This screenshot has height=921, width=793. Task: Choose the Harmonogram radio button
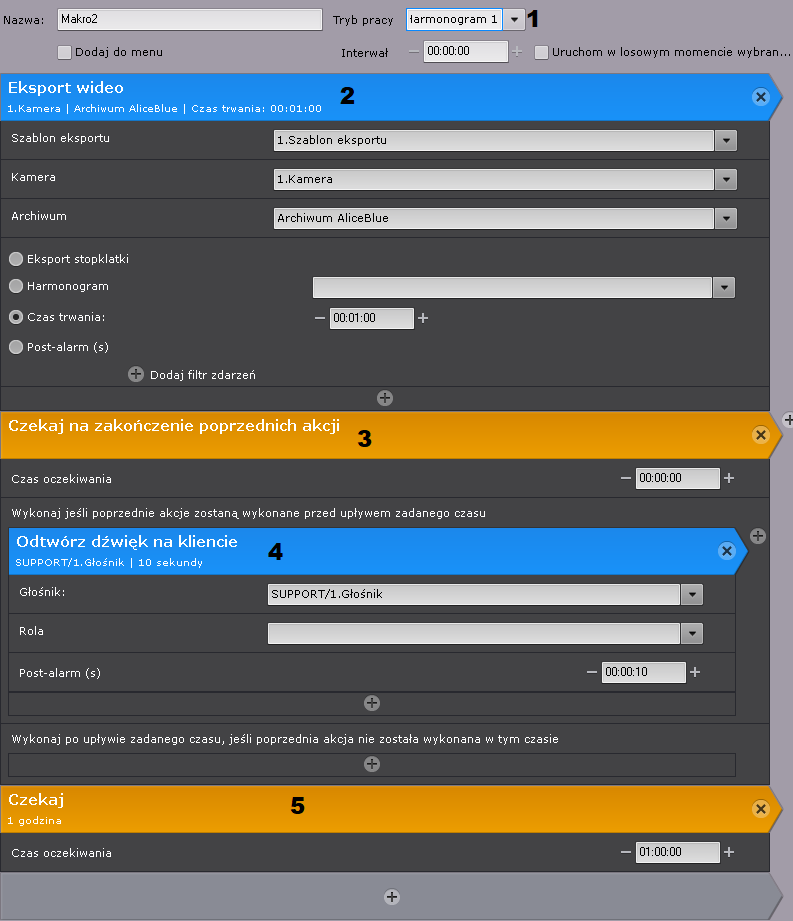pos(16,286)
